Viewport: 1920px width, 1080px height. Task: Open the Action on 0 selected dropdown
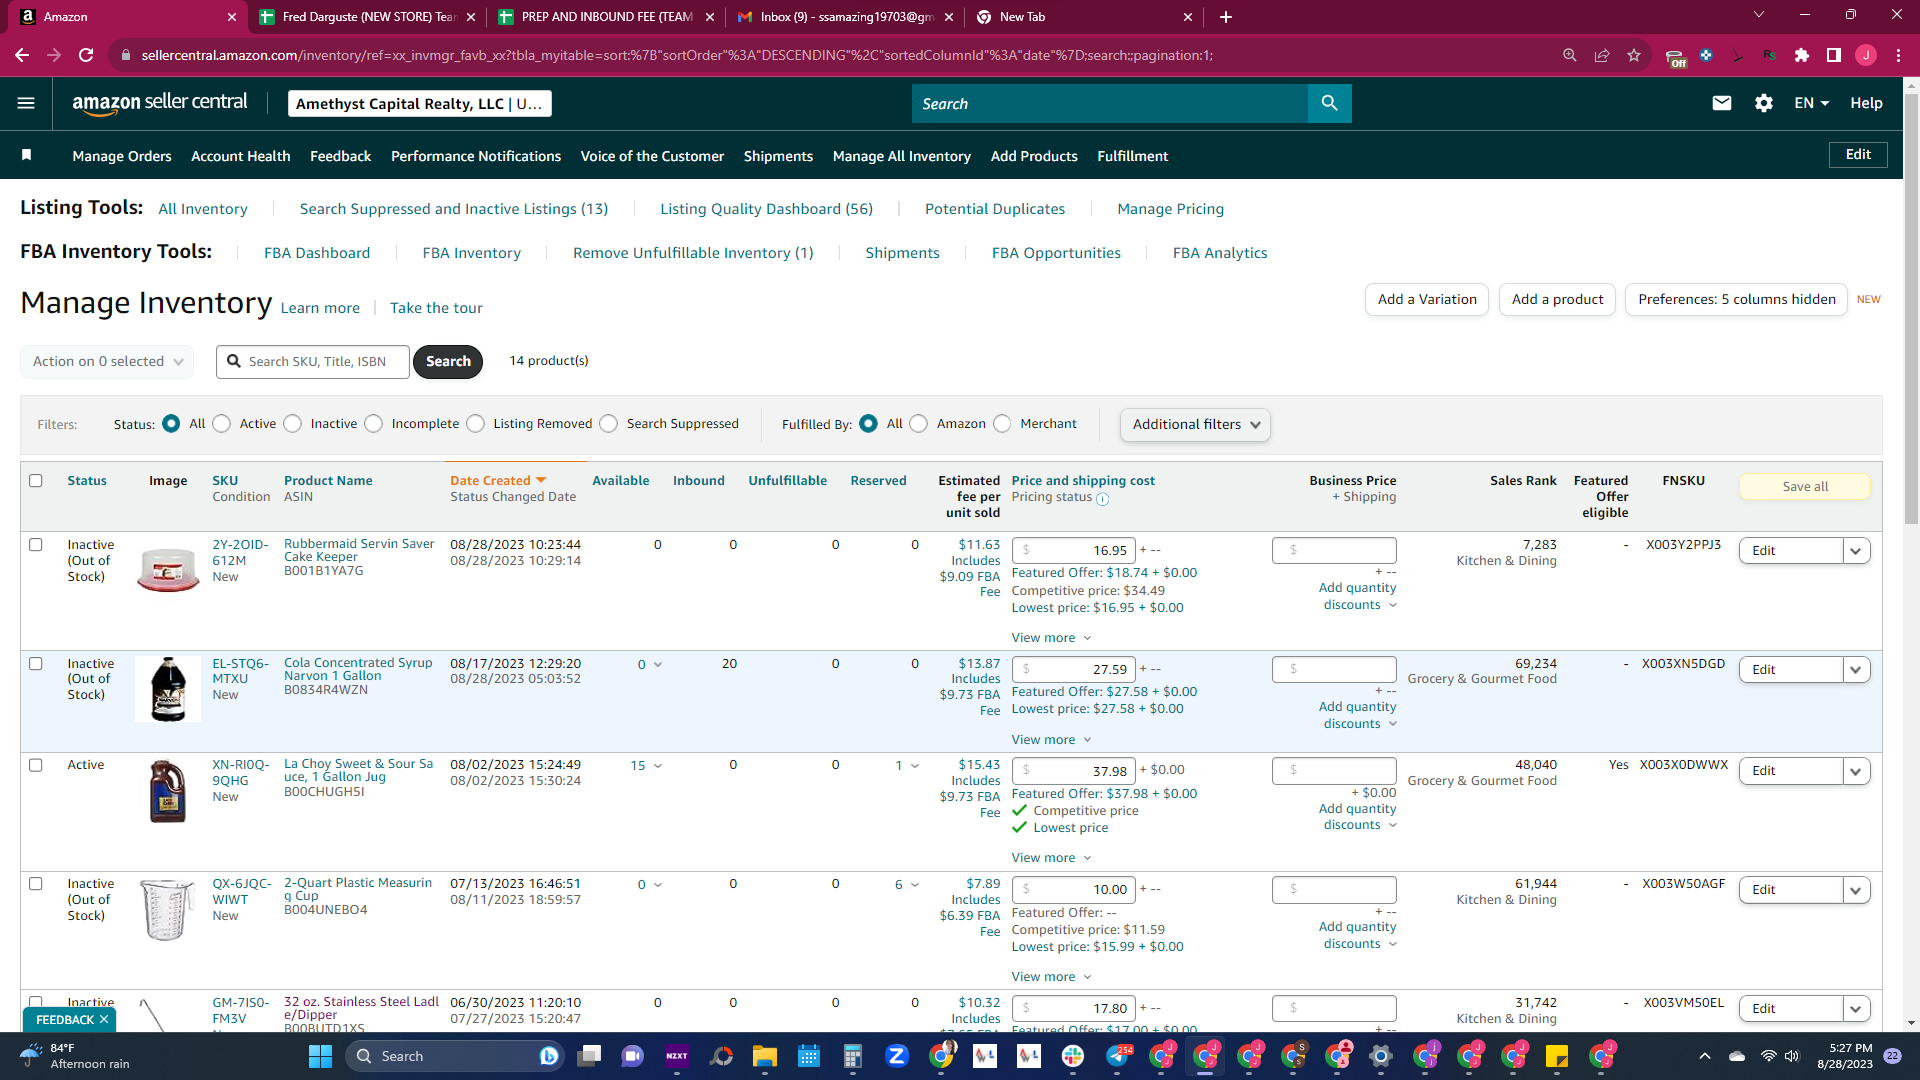point(107,362)
